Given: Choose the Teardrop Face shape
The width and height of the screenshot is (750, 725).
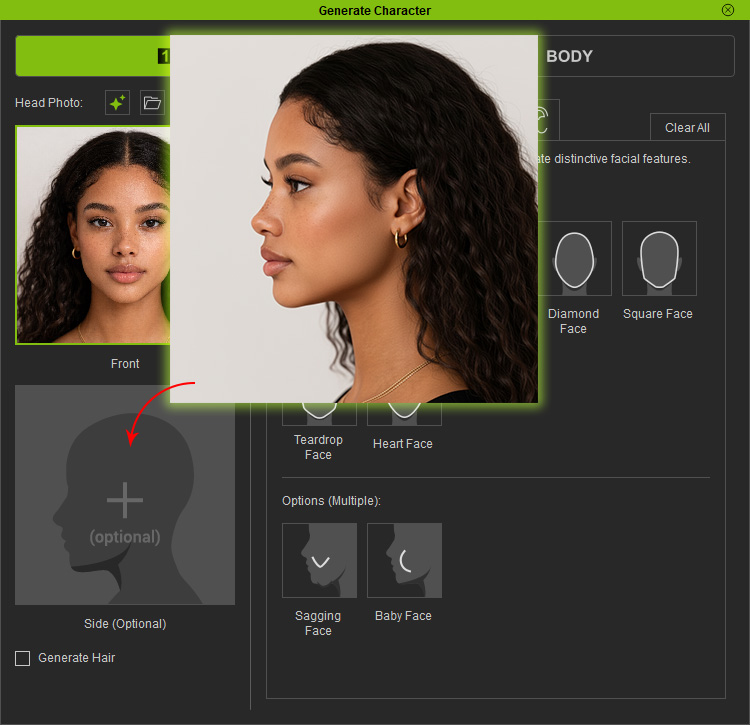Looking at the screenshot, I should 319,414.
